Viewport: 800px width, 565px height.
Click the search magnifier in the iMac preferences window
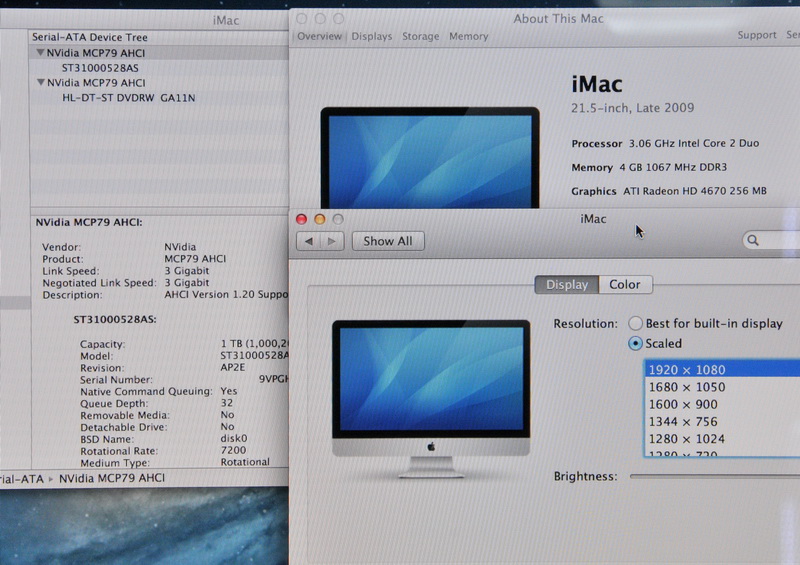click(753, 240)
